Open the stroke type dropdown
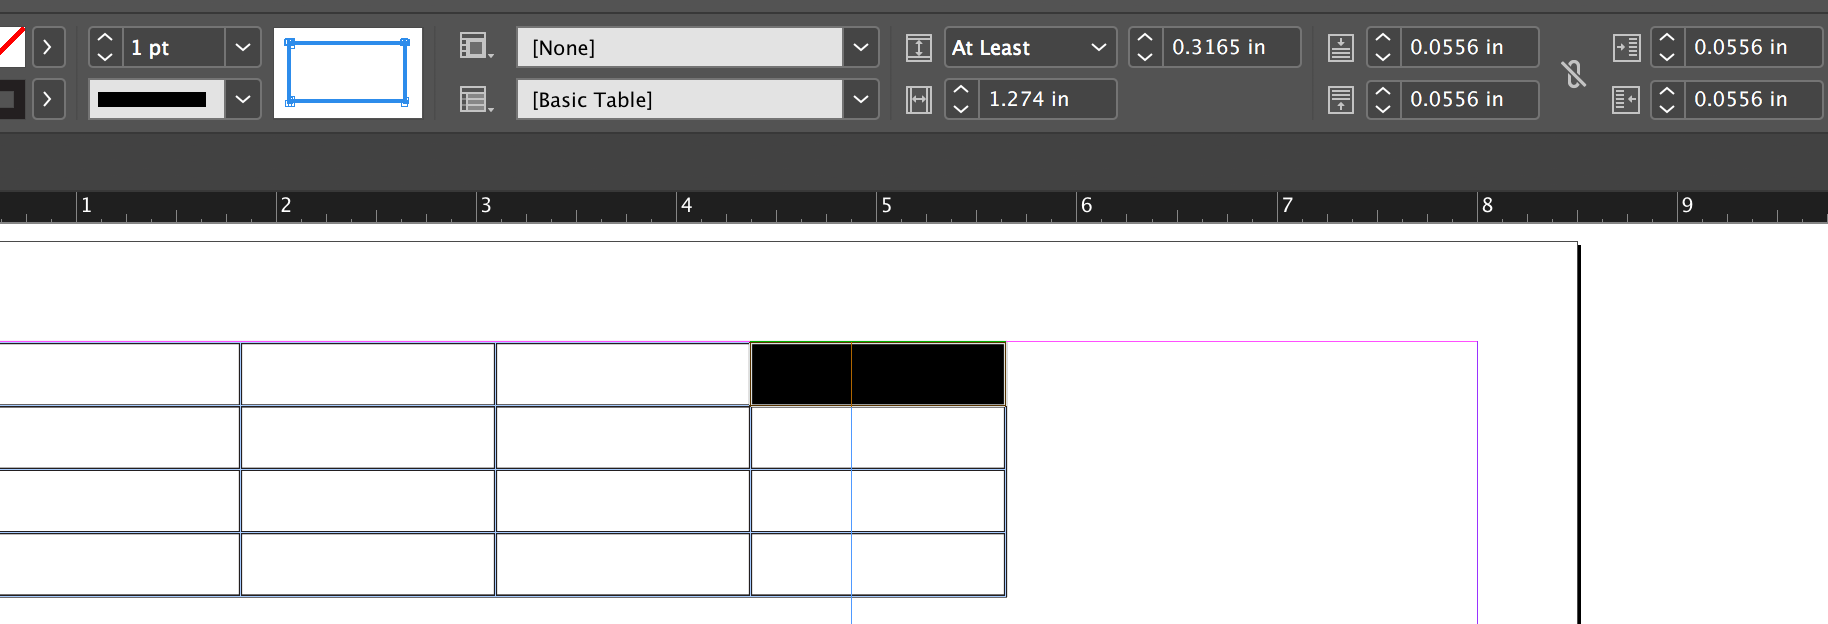The height and width of the screenshot is (624, 1828). [x=243, y=99]
